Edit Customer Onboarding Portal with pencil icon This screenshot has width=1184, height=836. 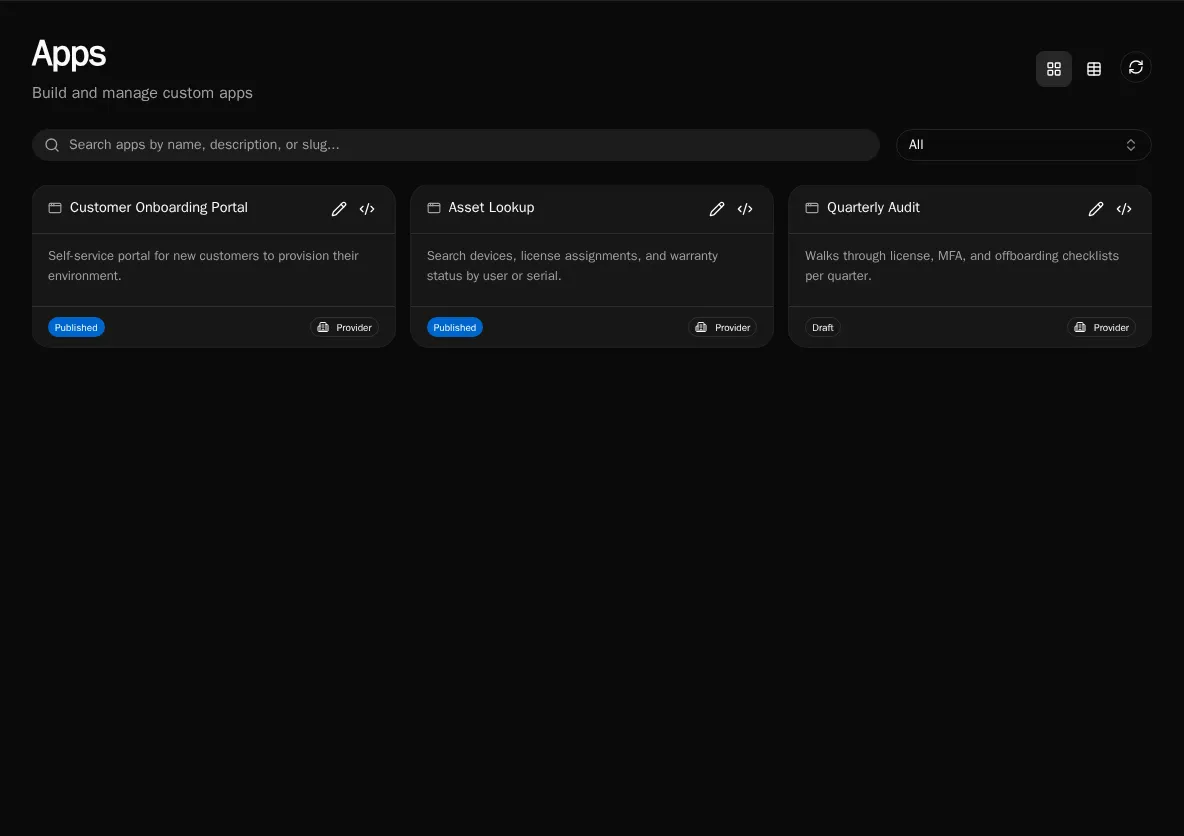pos(339,209)
